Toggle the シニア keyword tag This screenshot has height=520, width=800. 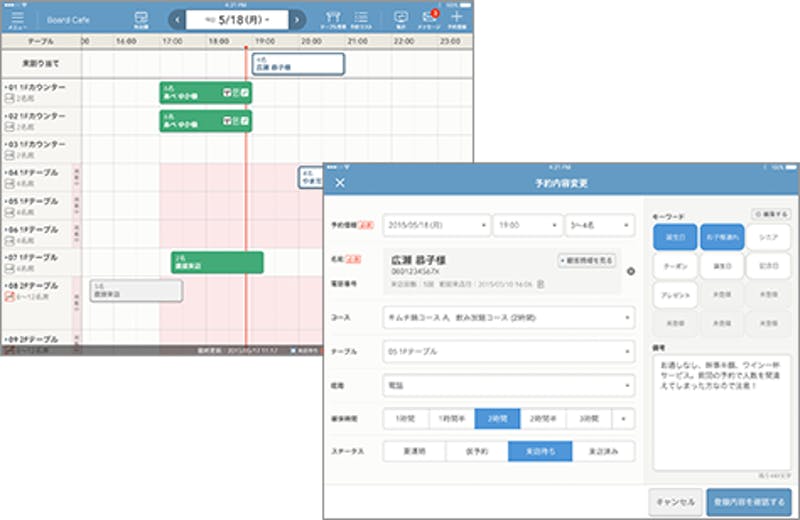[768, 236]
